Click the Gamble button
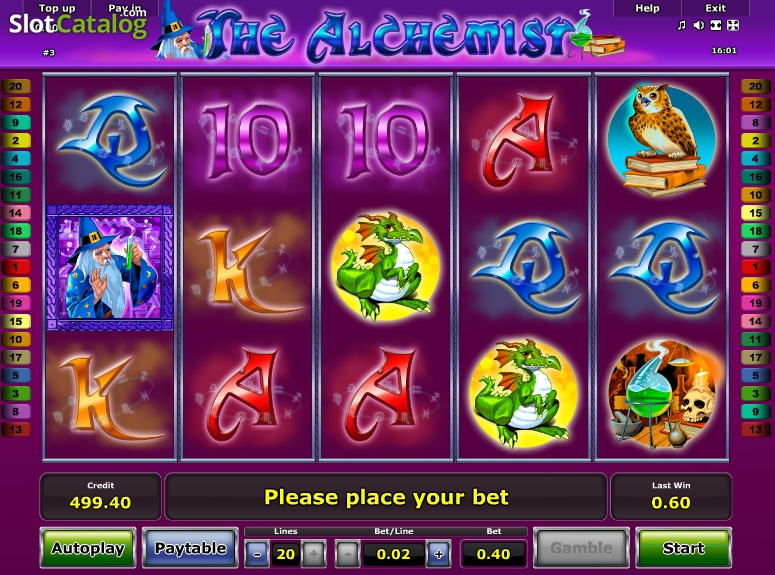The height and width of the screenshot is (575, 775). coord(581,548)
